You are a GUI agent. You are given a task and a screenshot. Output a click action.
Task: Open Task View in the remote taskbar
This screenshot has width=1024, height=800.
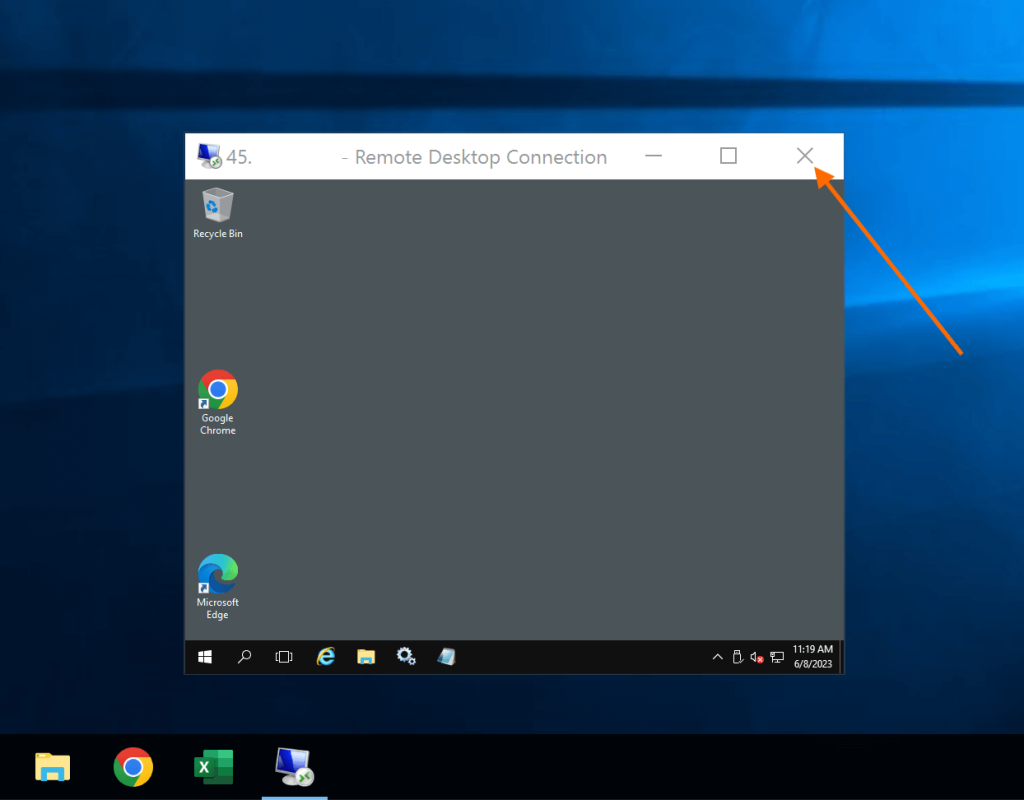[284, 657]
